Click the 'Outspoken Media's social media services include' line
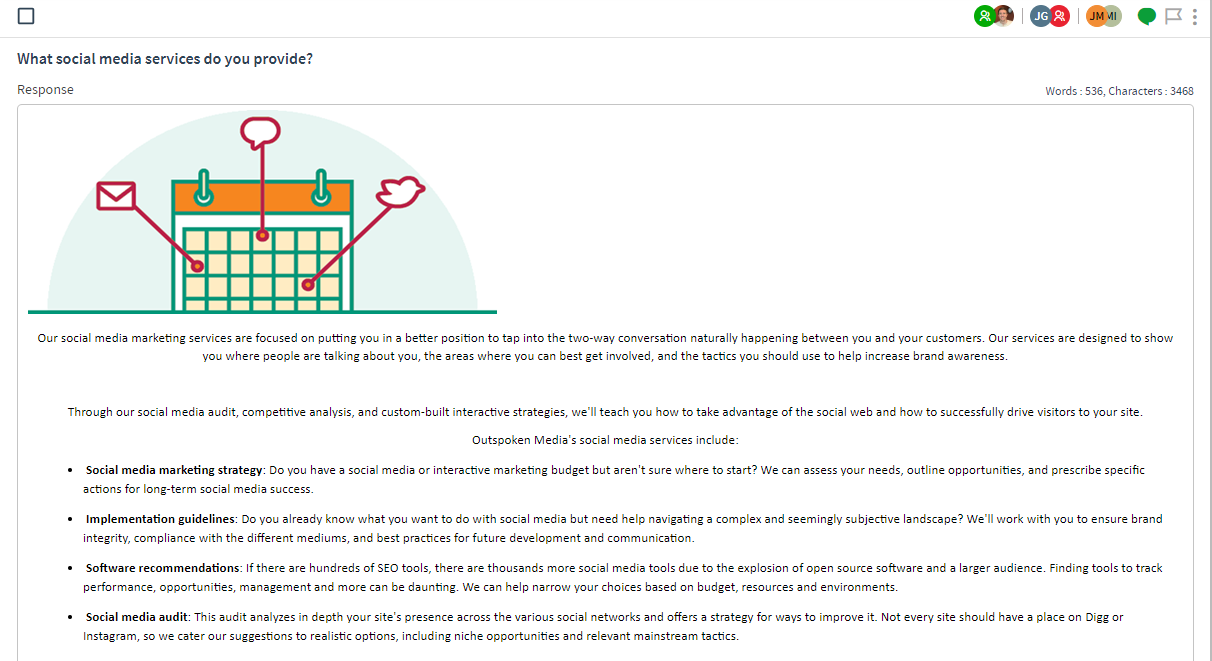The height and width of the screenshot is (661, 1212). coord(605,440)
